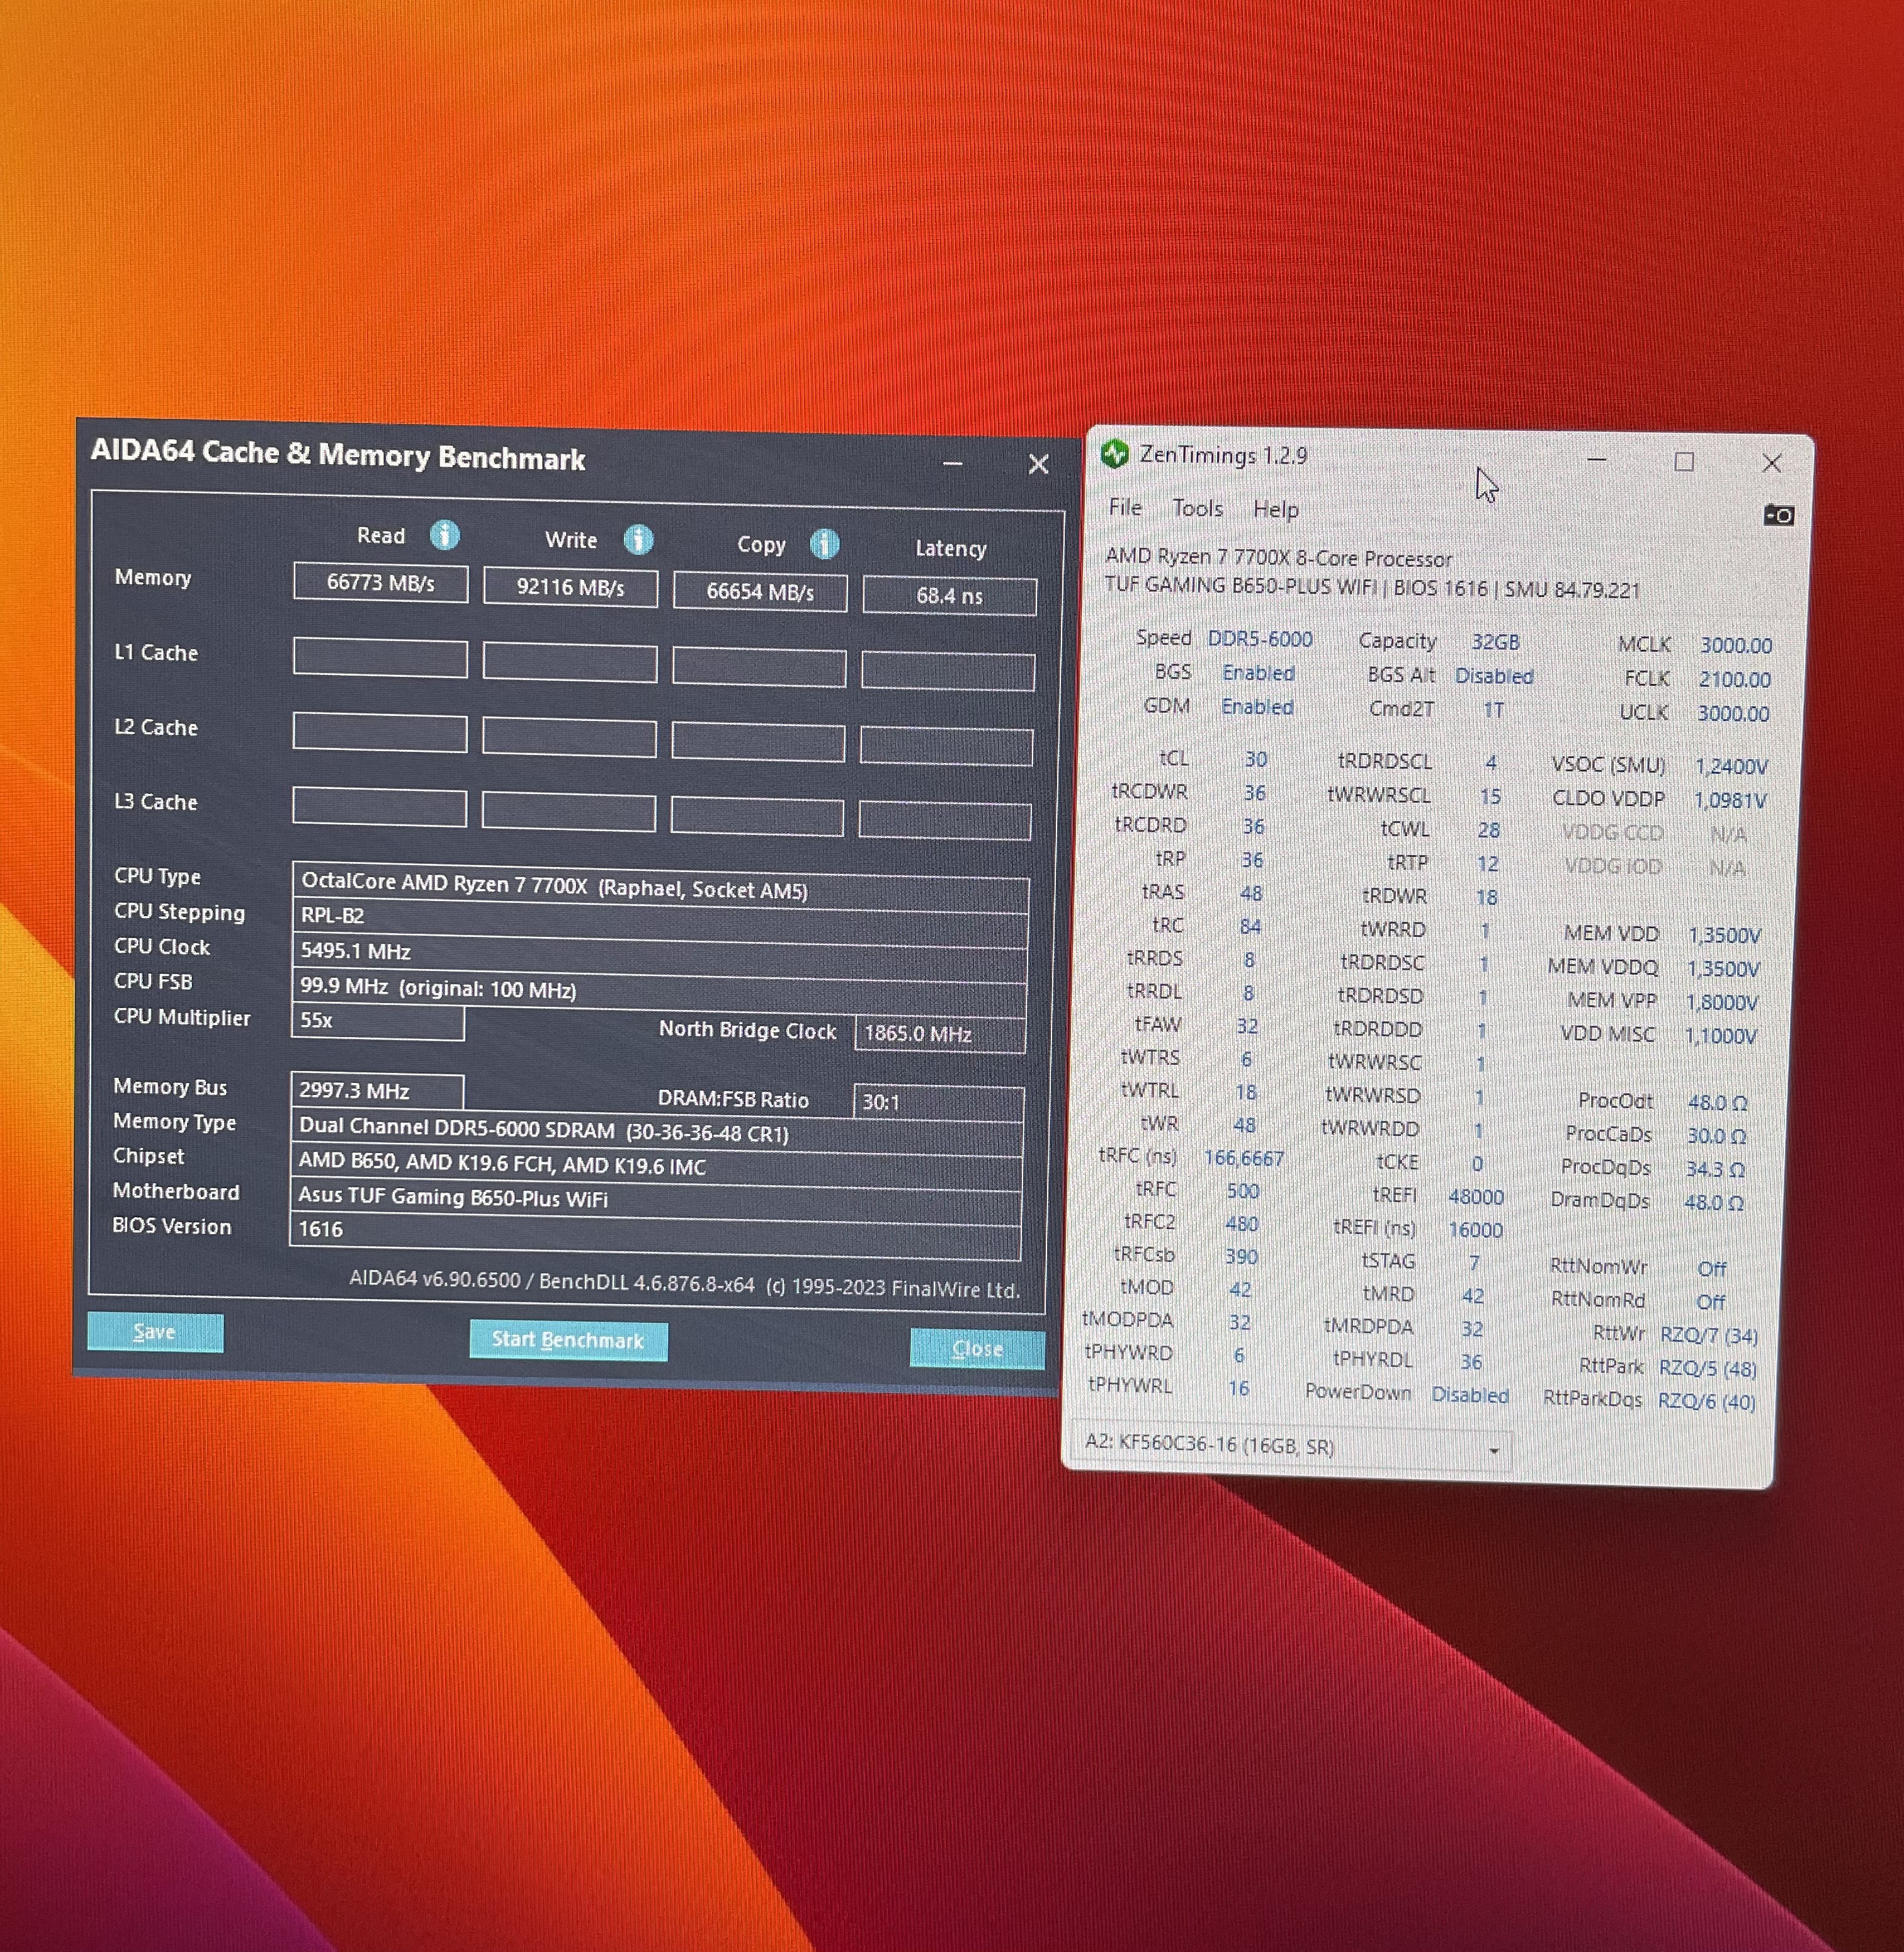This screenshot has height=1952, width=1904.
Task: Open the File menu in ZenTimings
Action: tap(1125, 507)
